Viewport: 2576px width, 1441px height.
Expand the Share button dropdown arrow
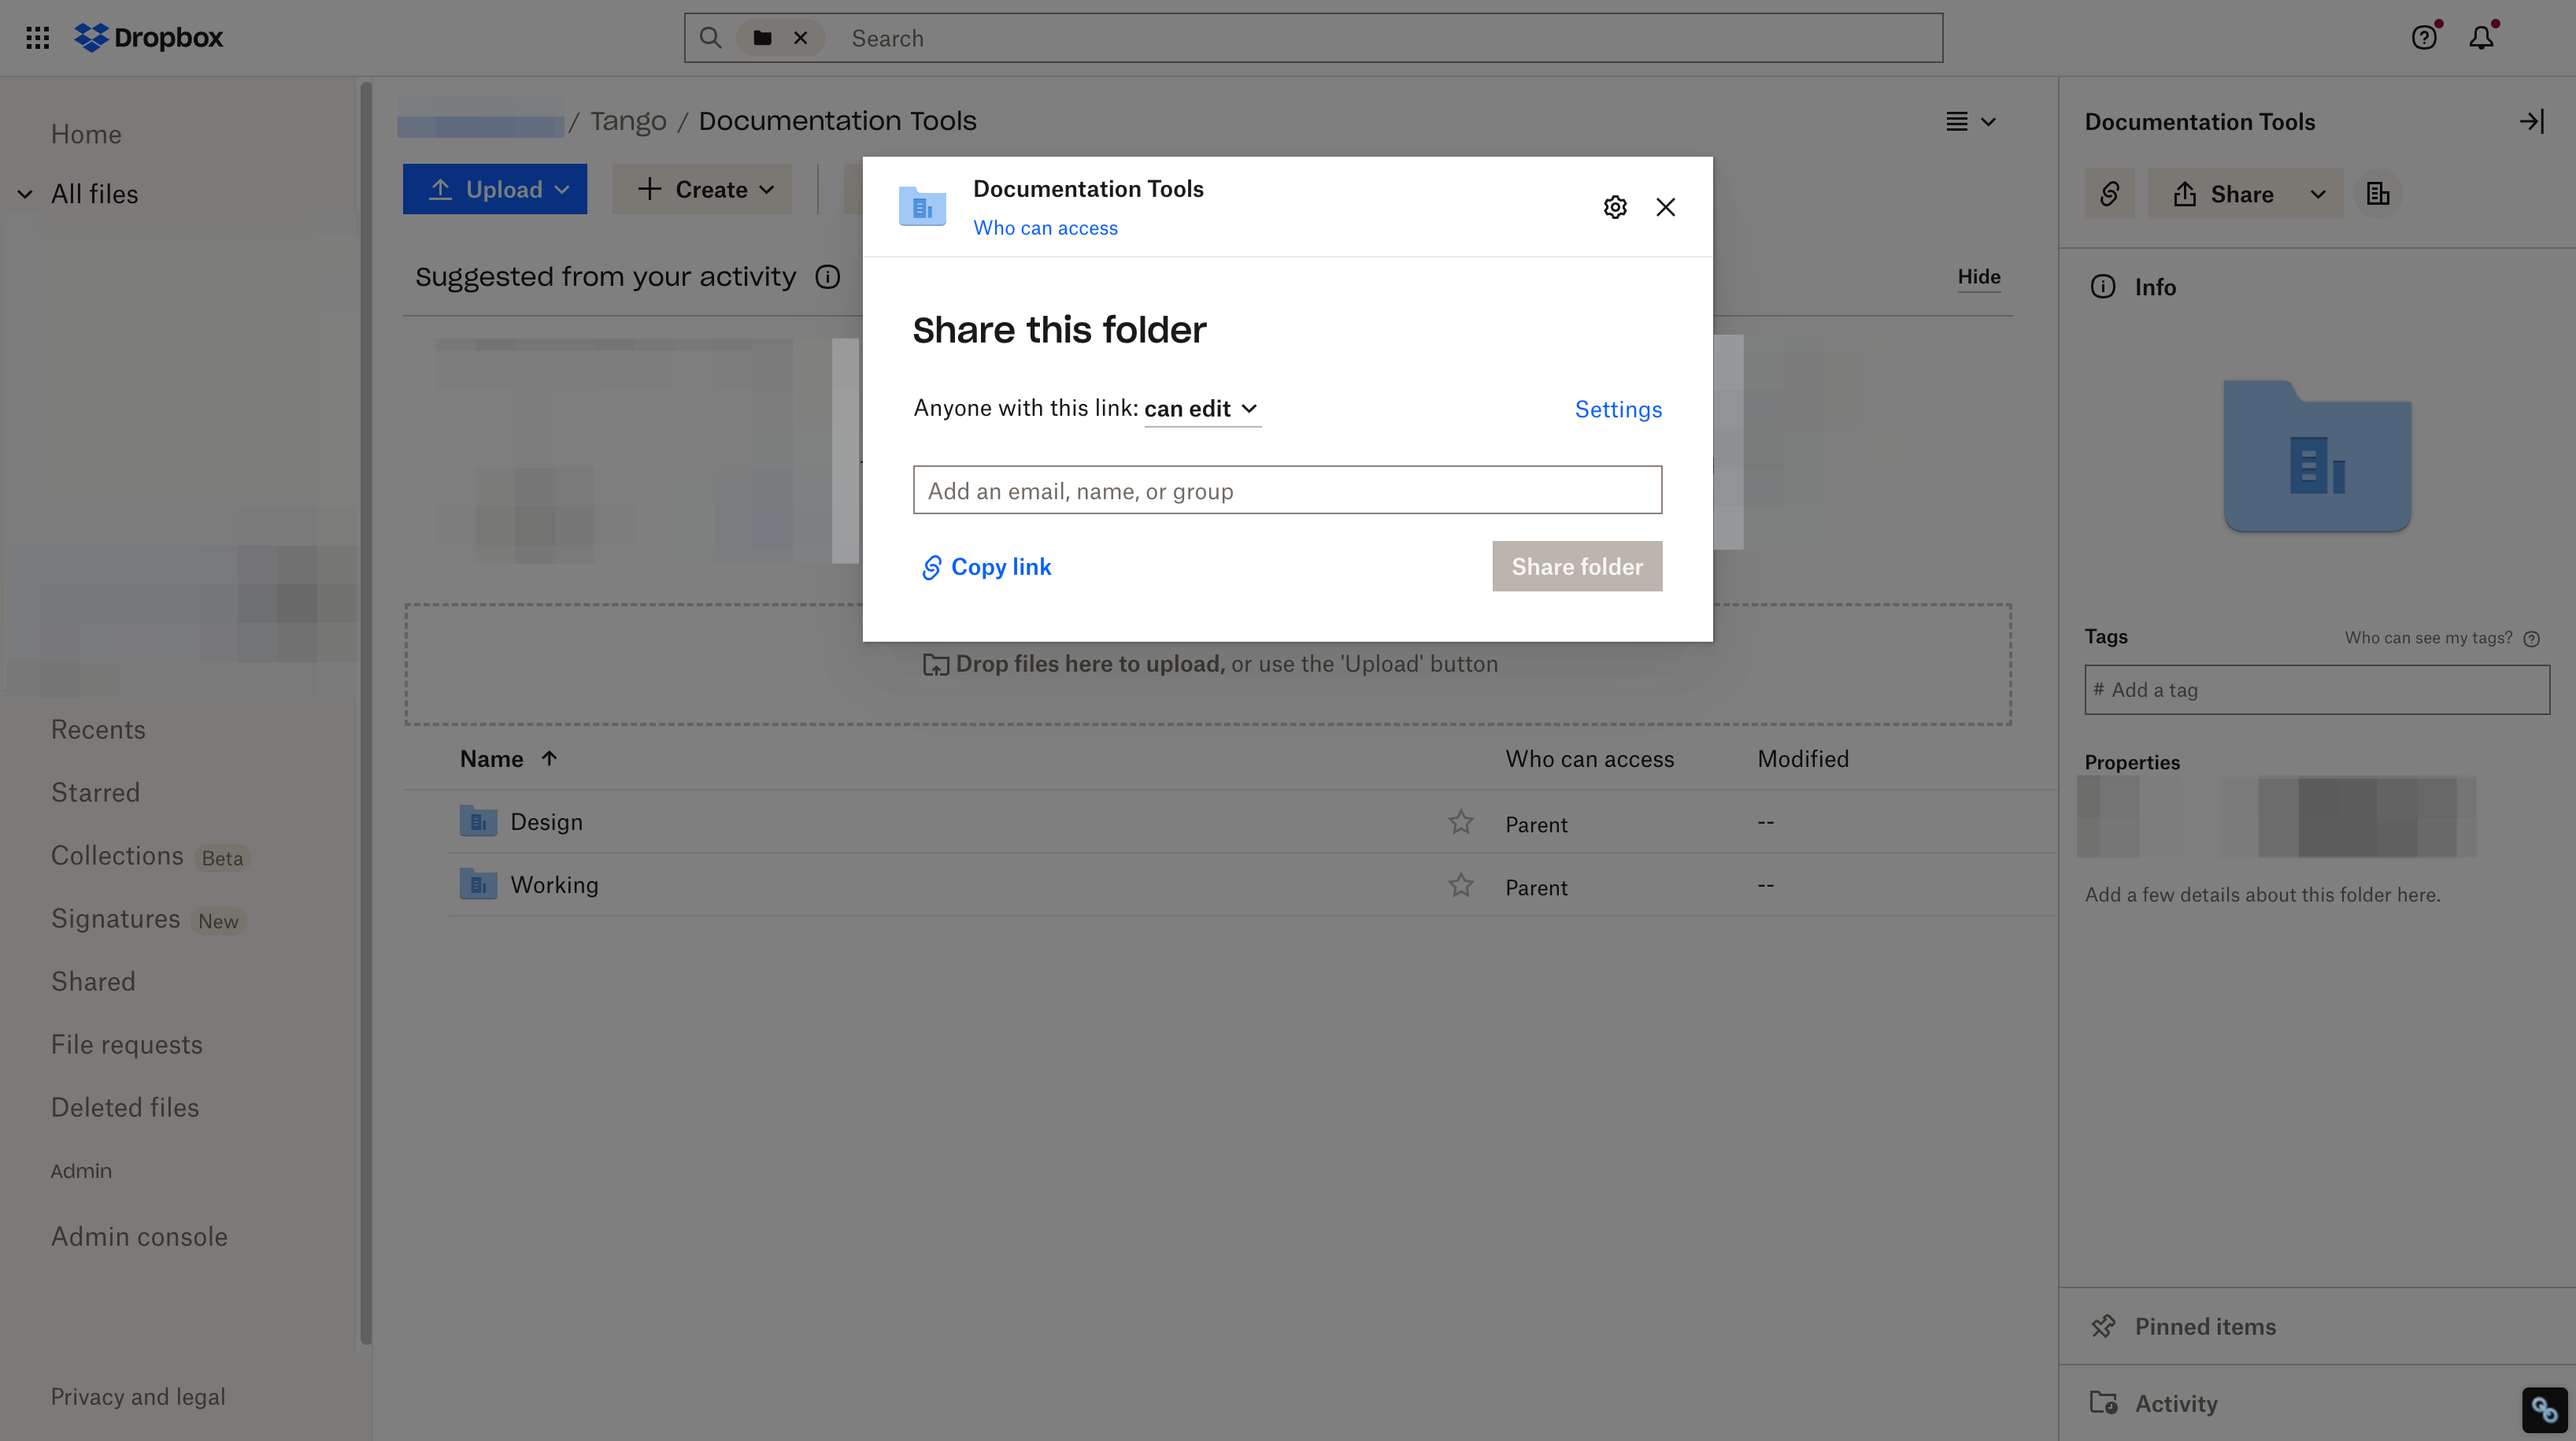click(2318, 194)
